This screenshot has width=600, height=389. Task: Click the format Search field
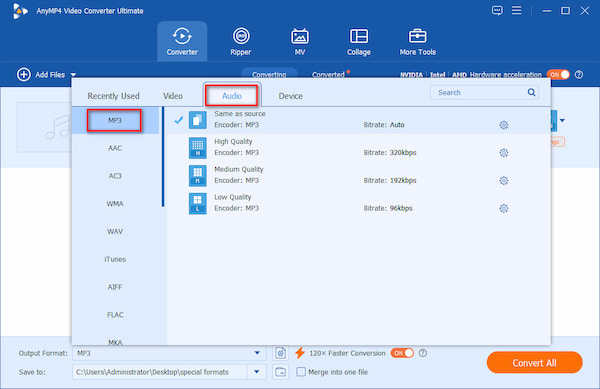[x=484, y=93]
